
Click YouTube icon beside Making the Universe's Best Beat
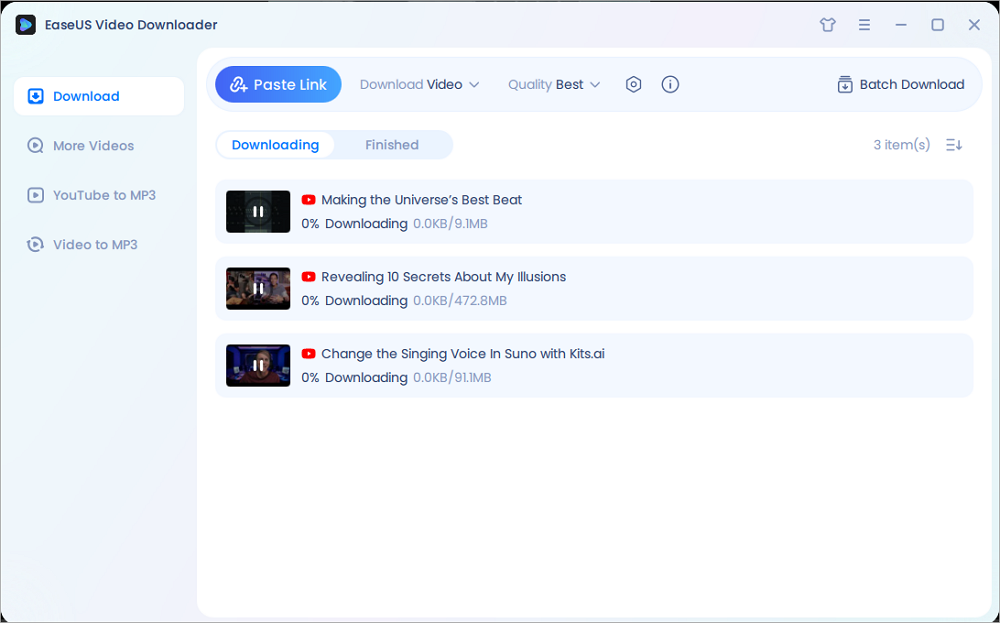309,200
